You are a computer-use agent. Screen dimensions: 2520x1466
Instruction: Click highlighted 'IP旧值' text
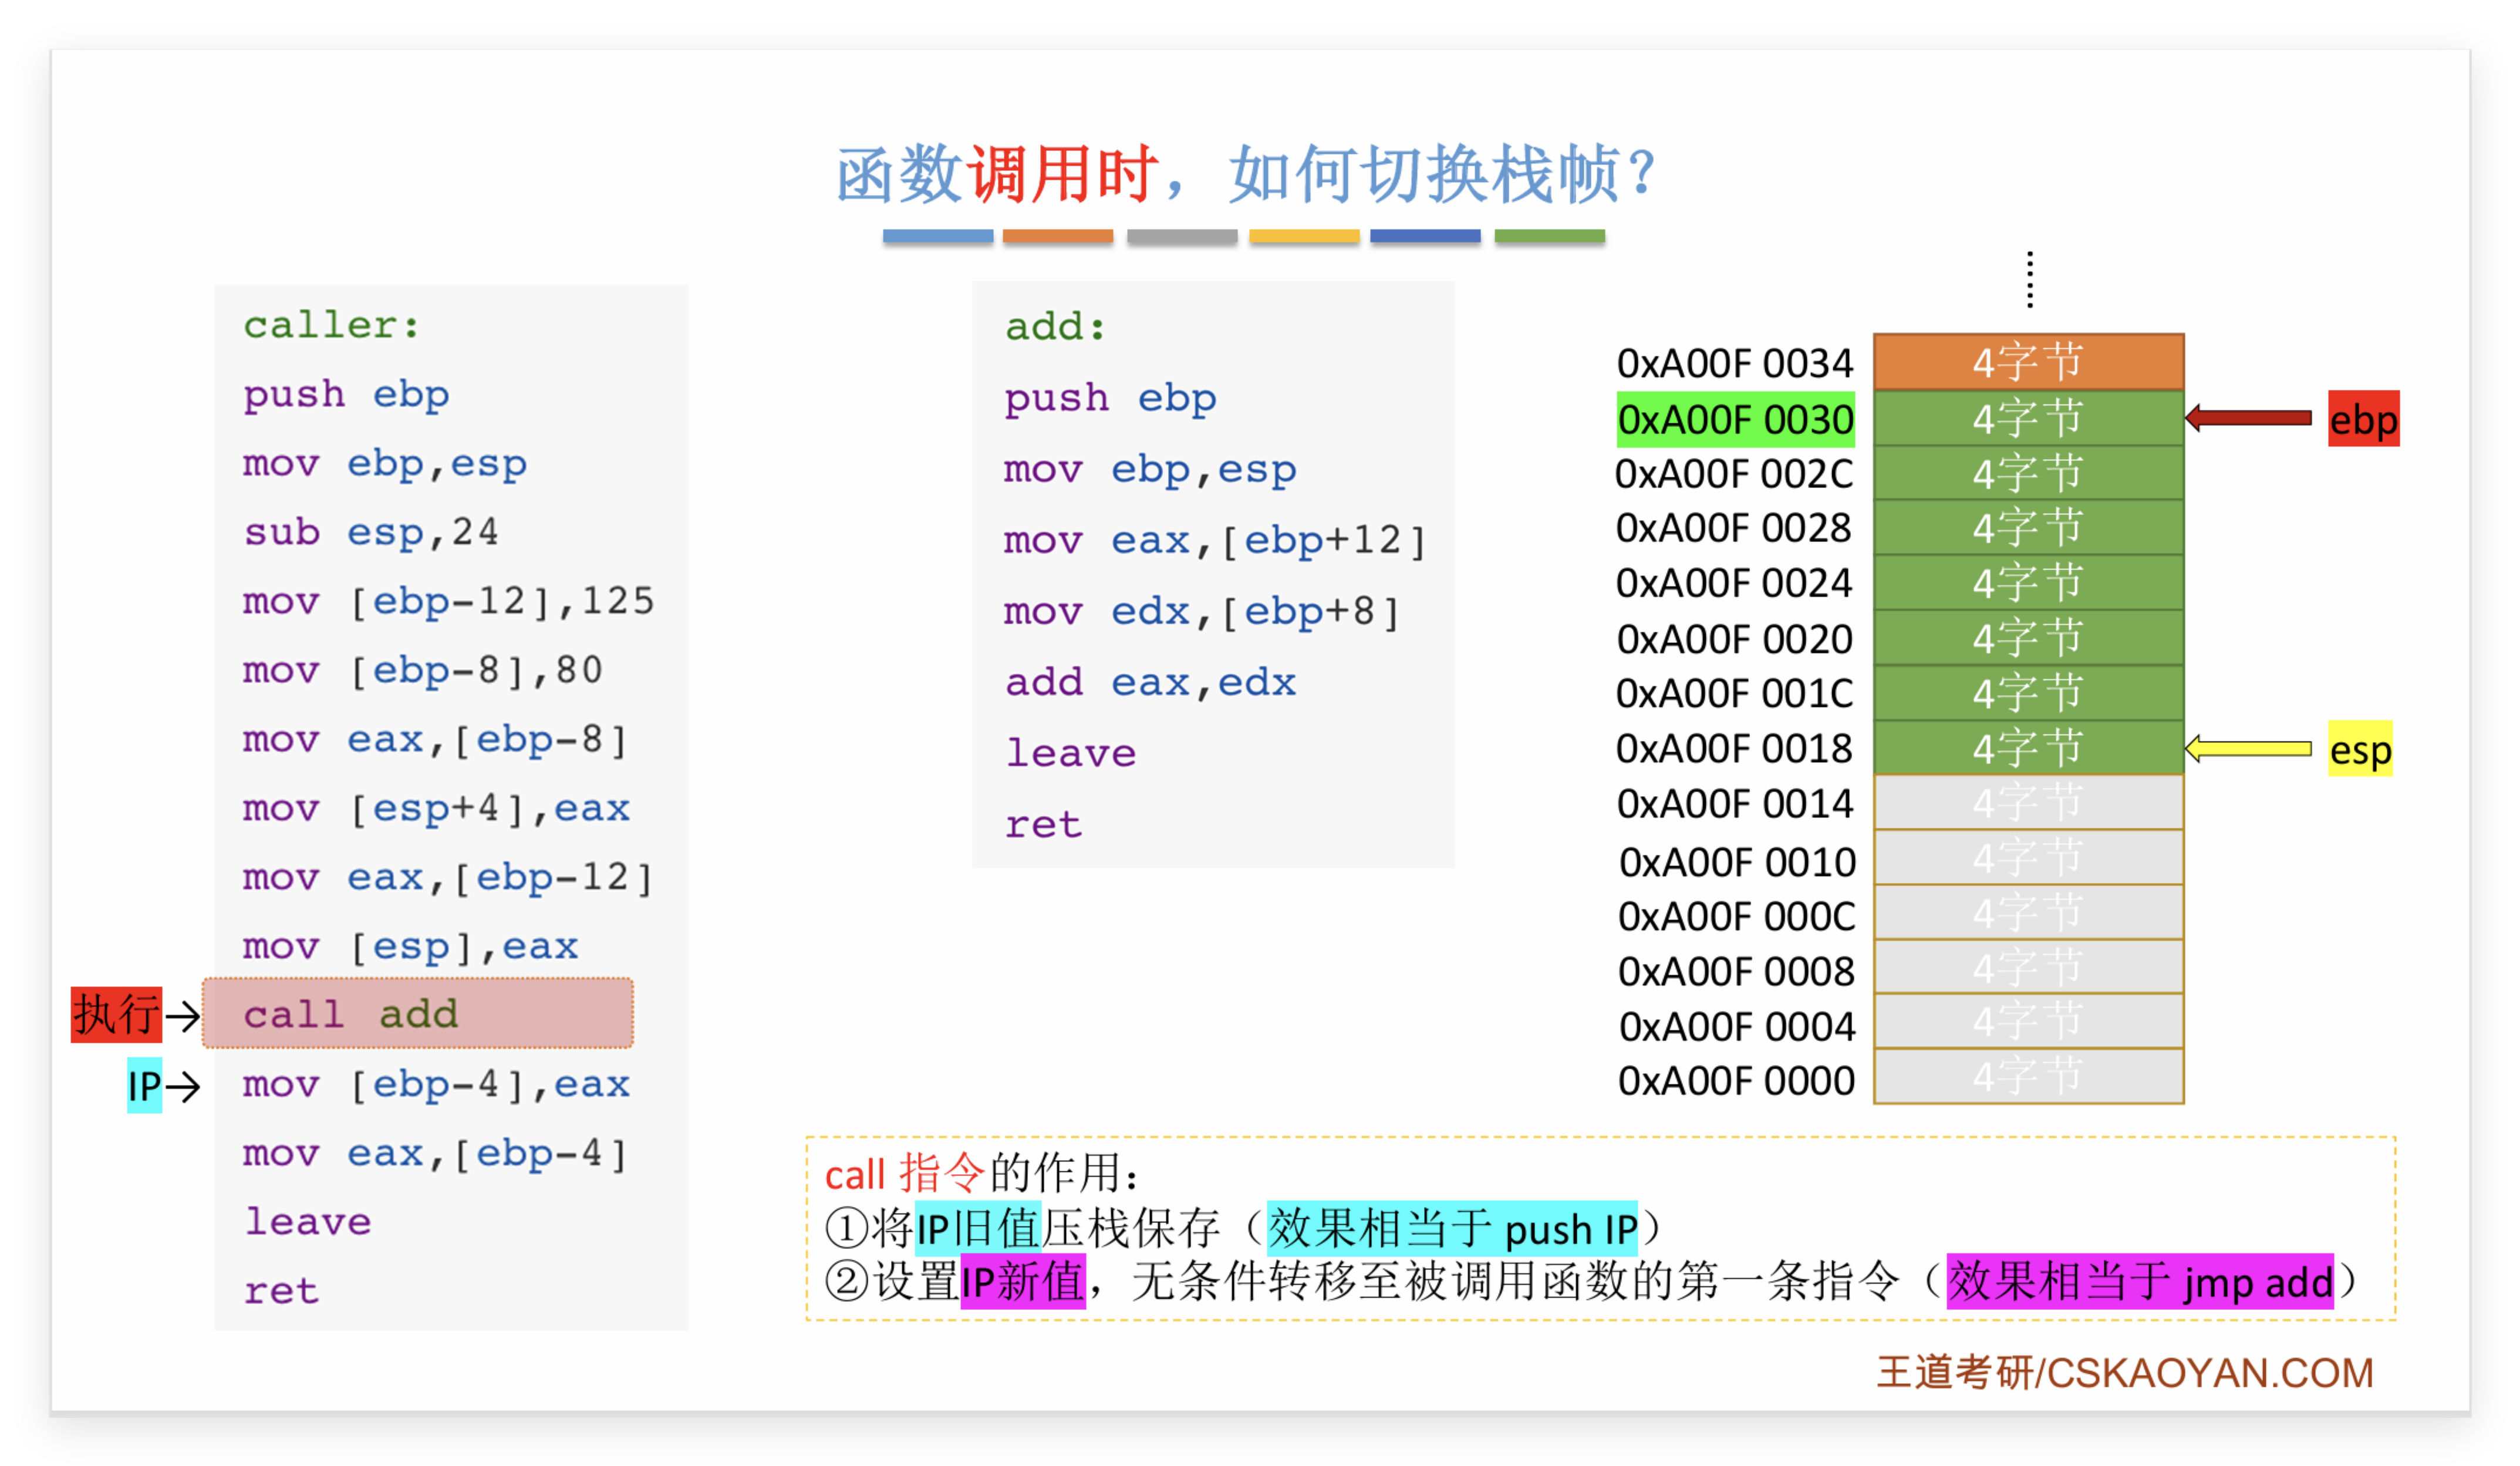click(x=978, y=1228)
